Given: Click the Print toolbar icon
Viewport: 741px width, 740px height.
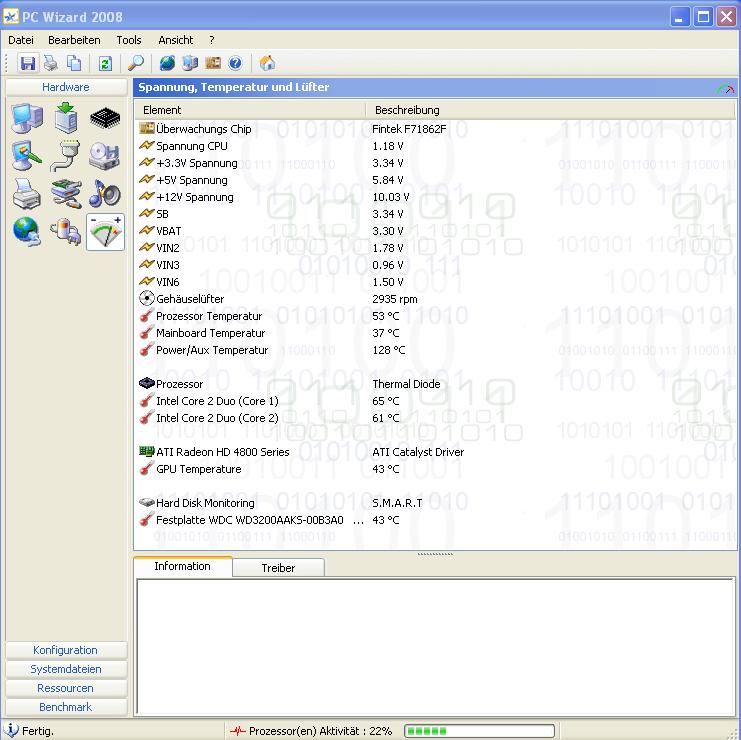Looking at the screenshot, I should click(51, 63).
